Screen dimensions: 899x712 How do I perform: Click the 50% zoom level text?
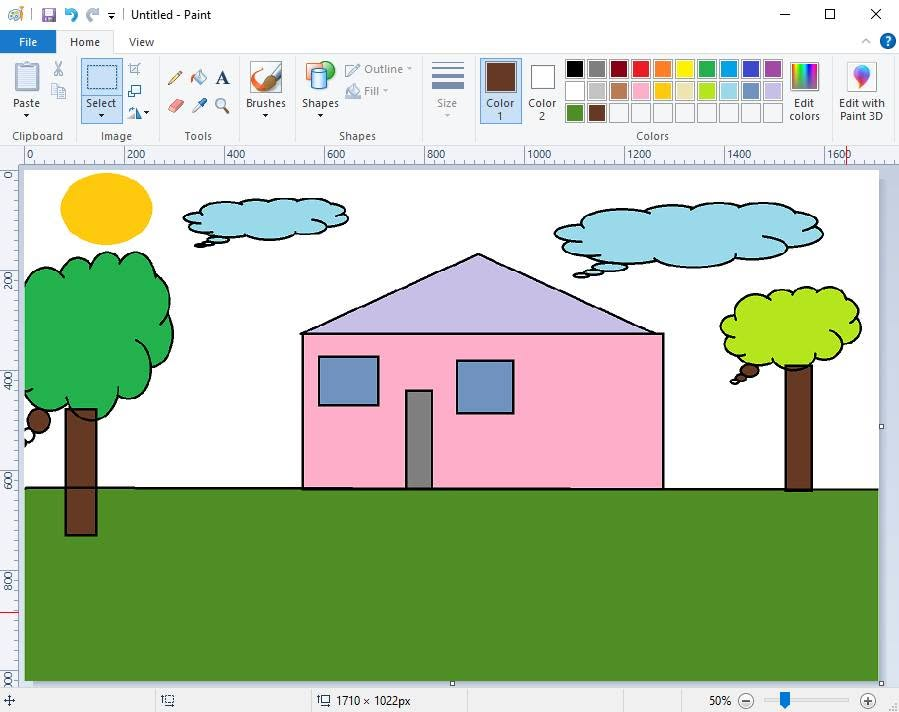pos(720,701)
